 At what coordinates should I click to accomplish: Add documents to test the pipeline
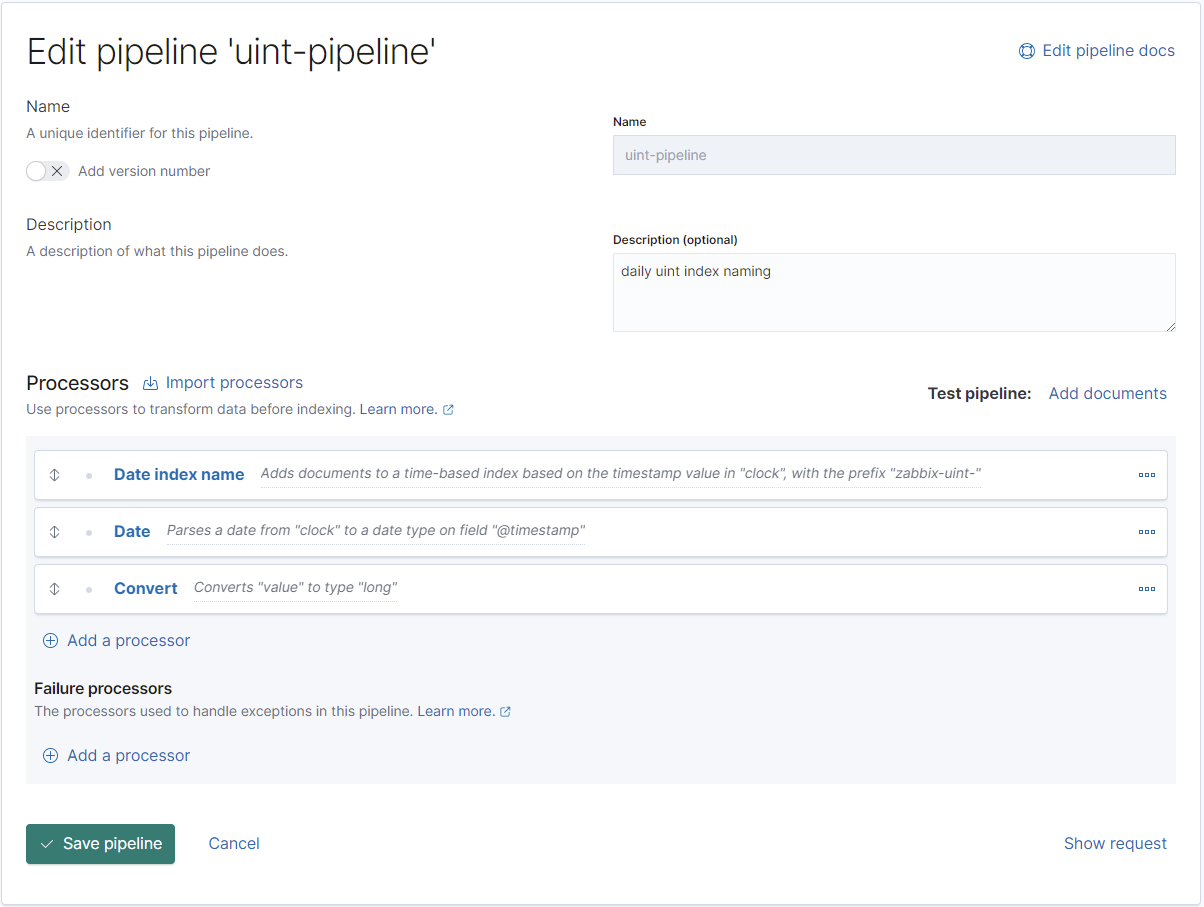1107,394
